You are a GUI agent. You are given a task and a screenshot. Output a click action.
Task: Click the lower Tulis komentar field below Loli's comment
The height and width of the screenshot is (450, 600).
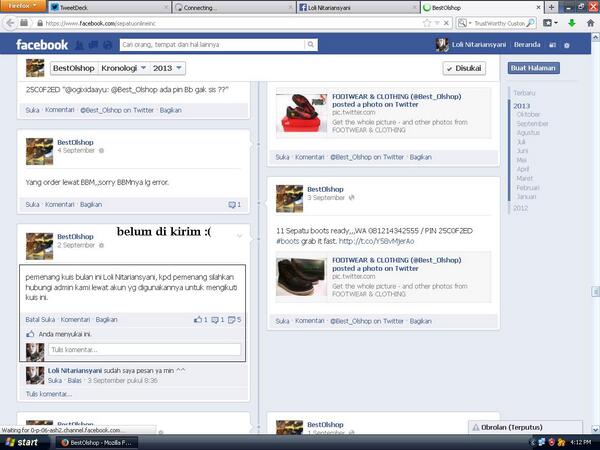click(x=49, y=394)
